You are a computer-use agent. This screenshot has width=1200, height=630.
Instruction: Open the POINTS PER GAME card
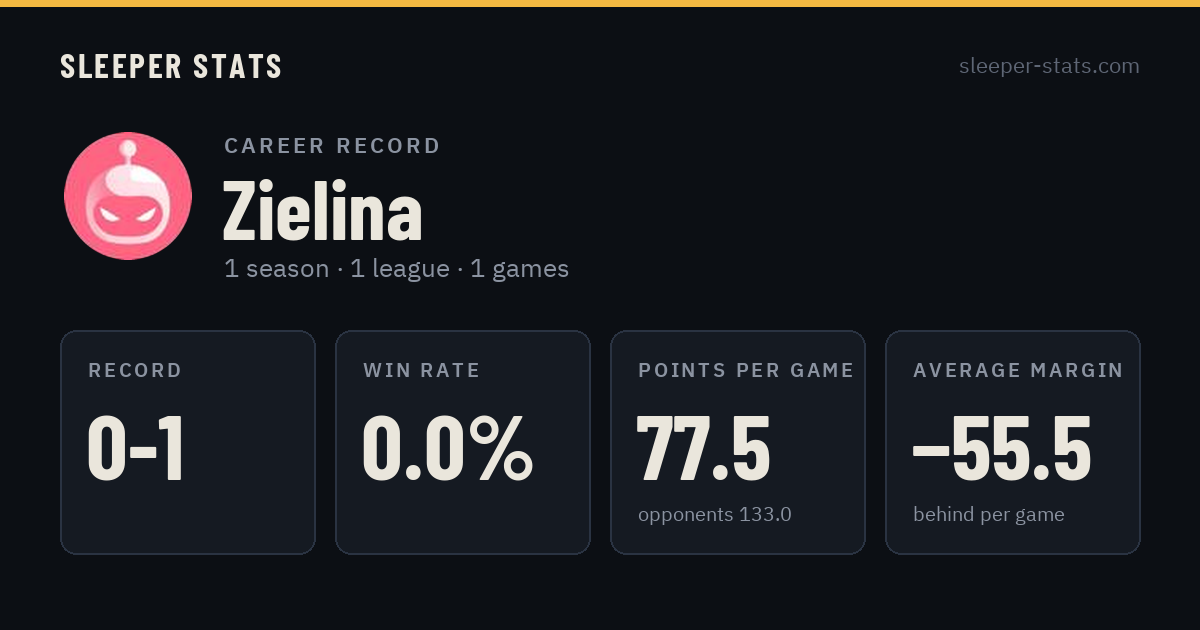tap(738, 442)
